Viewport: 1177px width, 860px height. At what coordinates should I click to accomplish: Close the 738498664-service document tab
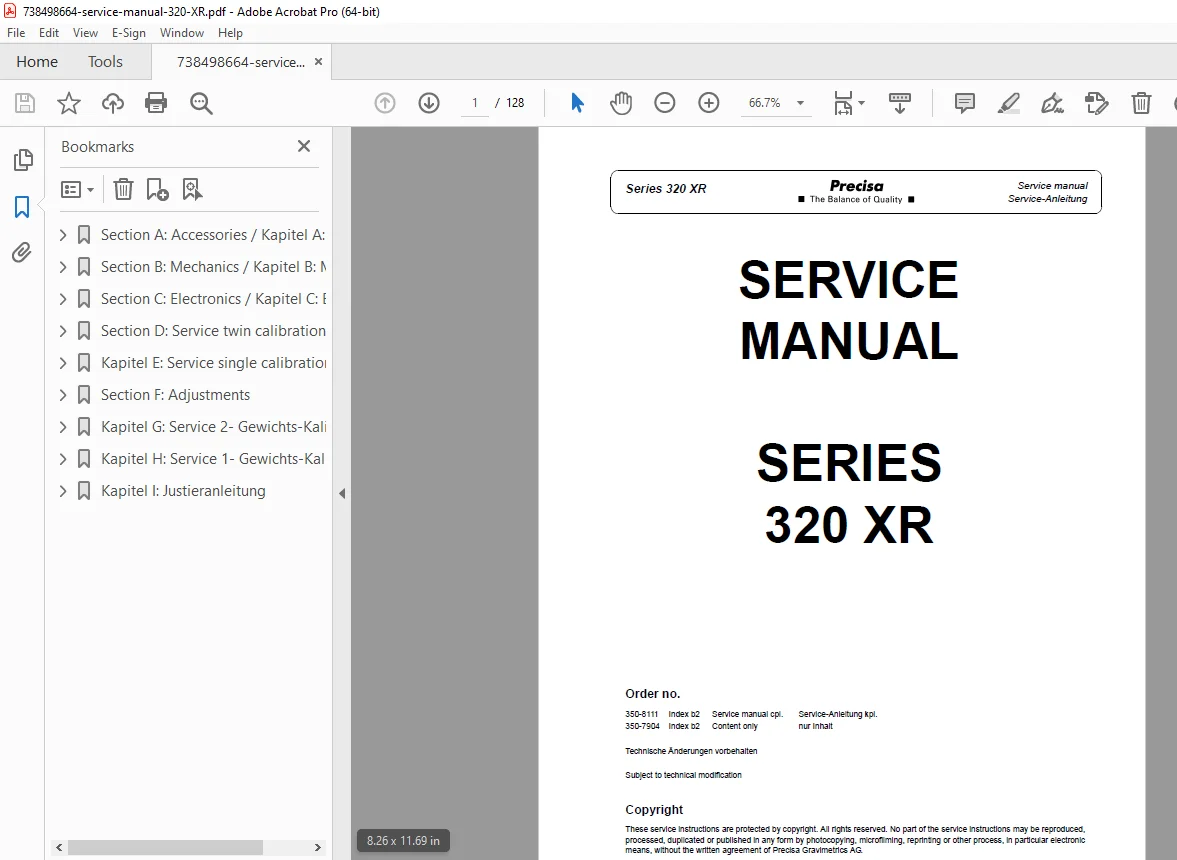[x=318, y=62]
